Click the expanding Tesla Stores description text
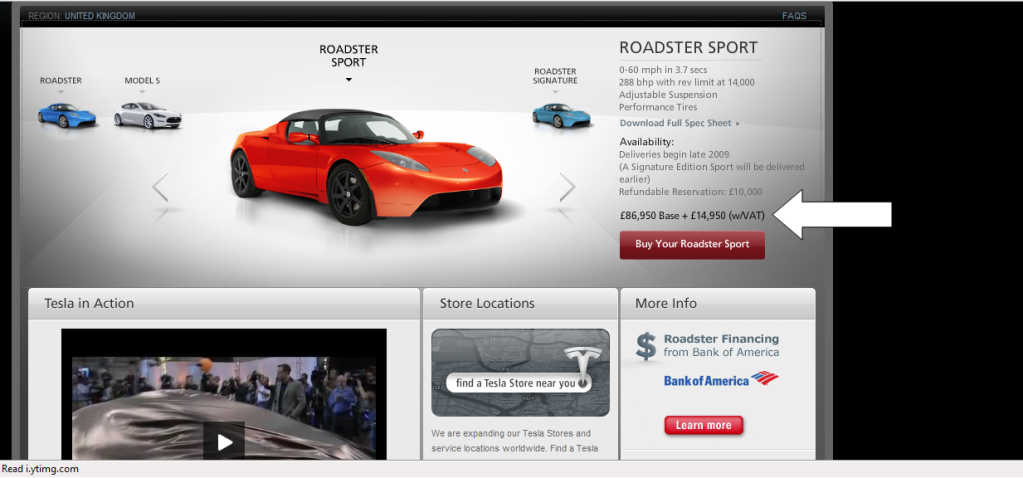The height and width of the screenshot is (478, 1023). (514, 441)
